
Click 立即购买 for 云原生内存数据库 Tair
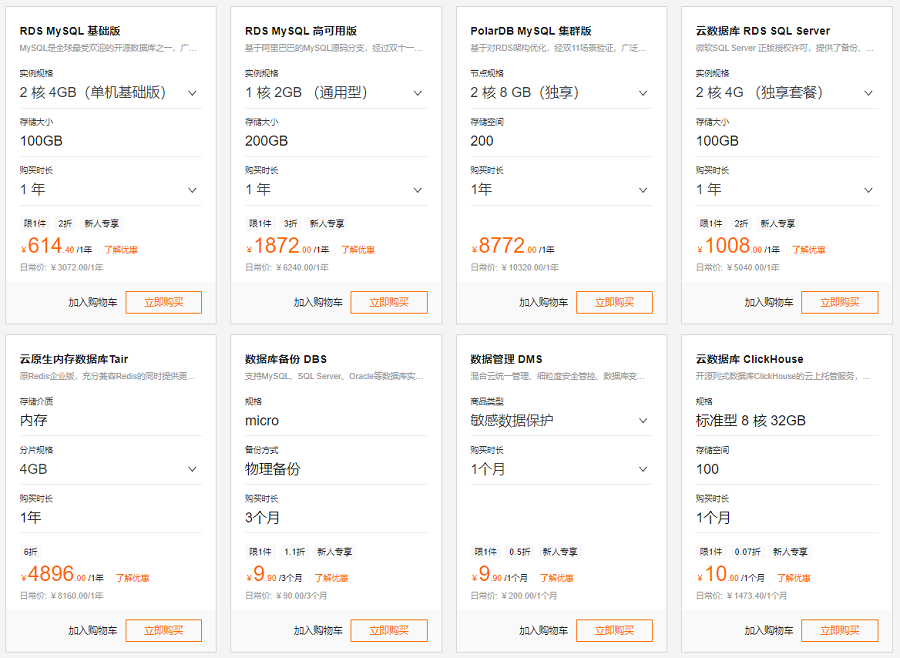click(164, 630)
